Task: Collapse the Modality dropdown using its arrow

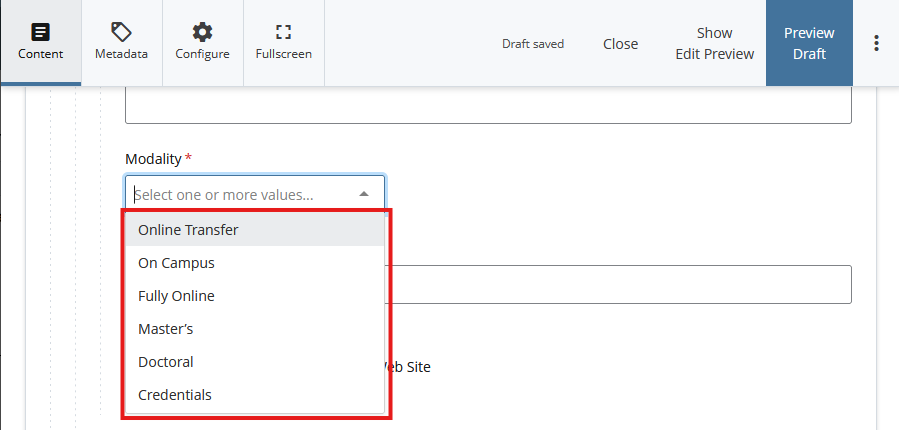Action: (x=364, y=194)
